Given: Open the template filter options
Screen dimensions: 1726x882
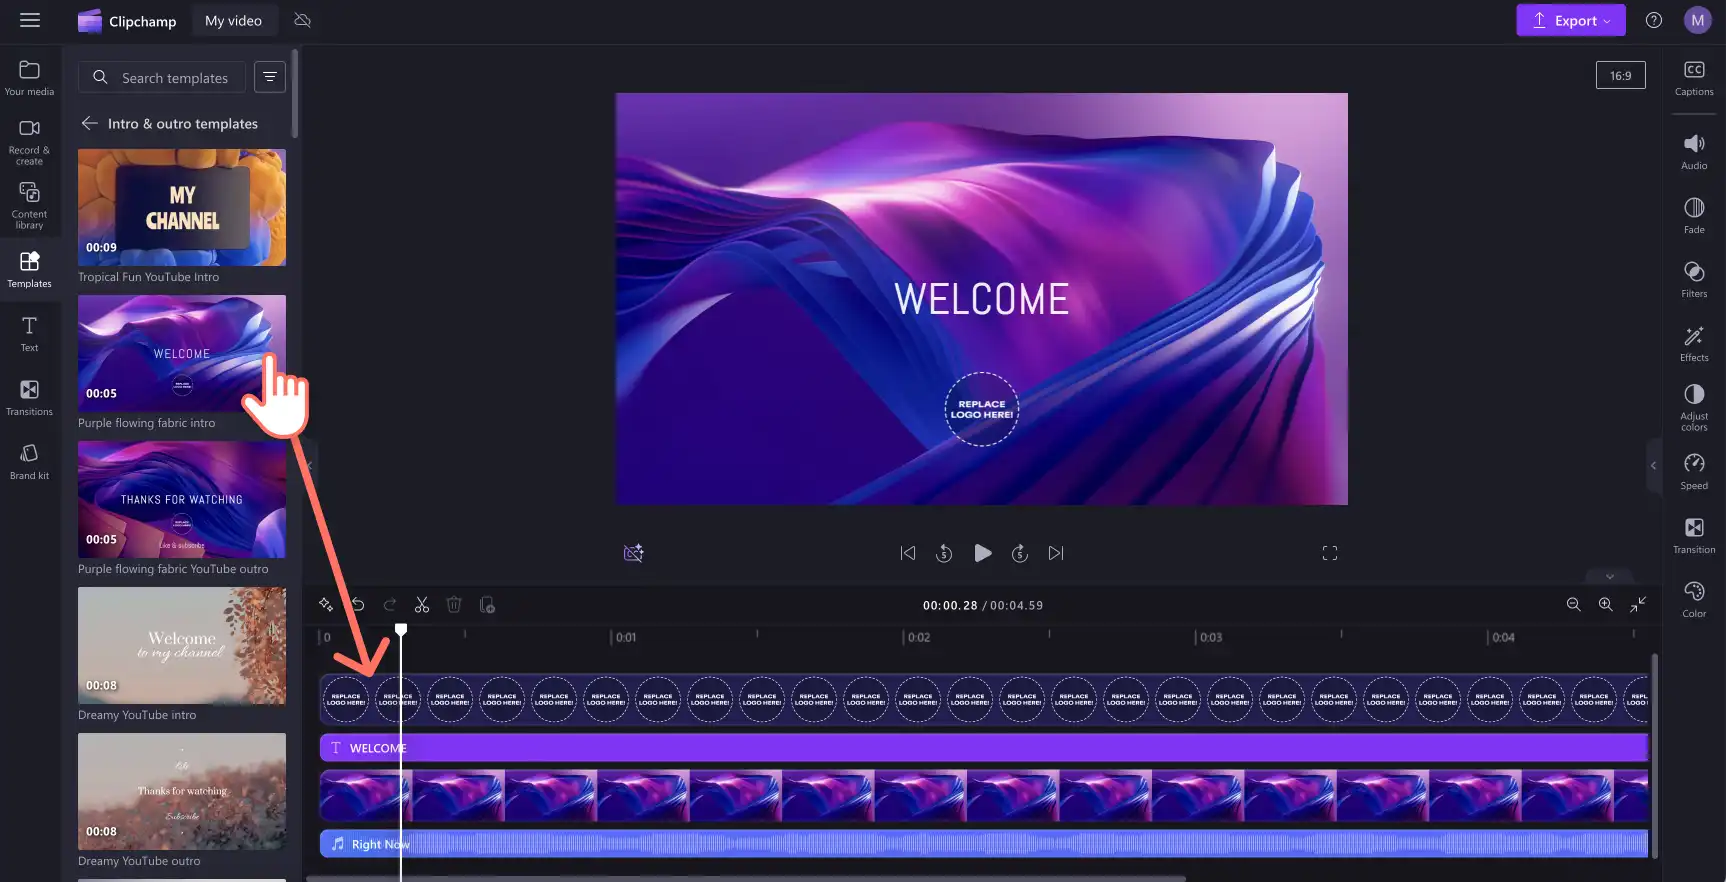Looking at the screenshot, I should click(x=270, y=77).
